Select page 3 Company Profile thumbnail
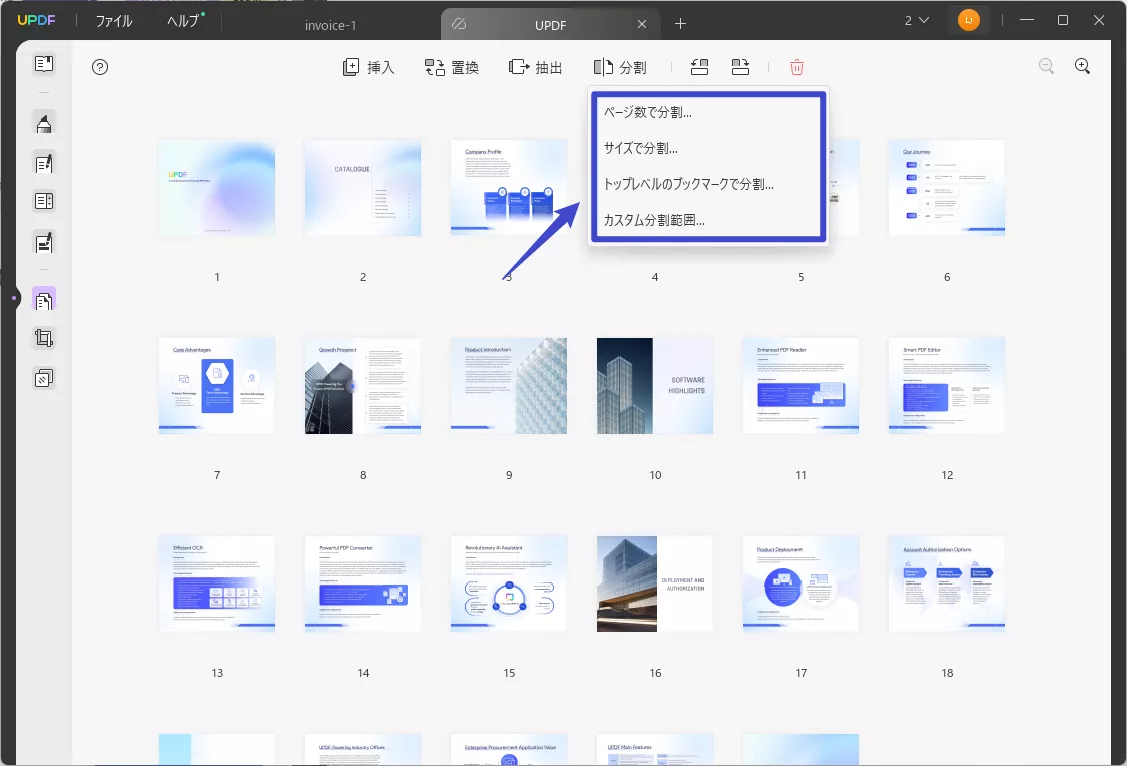Viewport: 1127px width, 766px height. click(x=508, y=188)
